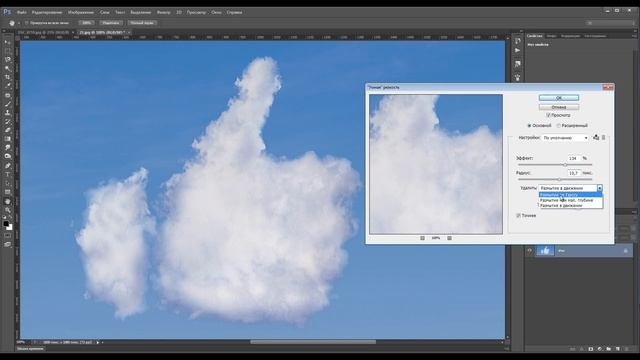Open the Файл menu
Screen dimensions: 640x360
[x=22, y=12]
